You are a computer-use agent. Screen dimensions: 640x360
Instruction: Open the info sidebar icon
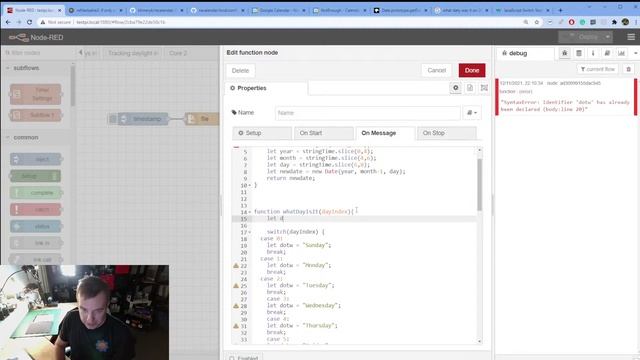(593, 53)
